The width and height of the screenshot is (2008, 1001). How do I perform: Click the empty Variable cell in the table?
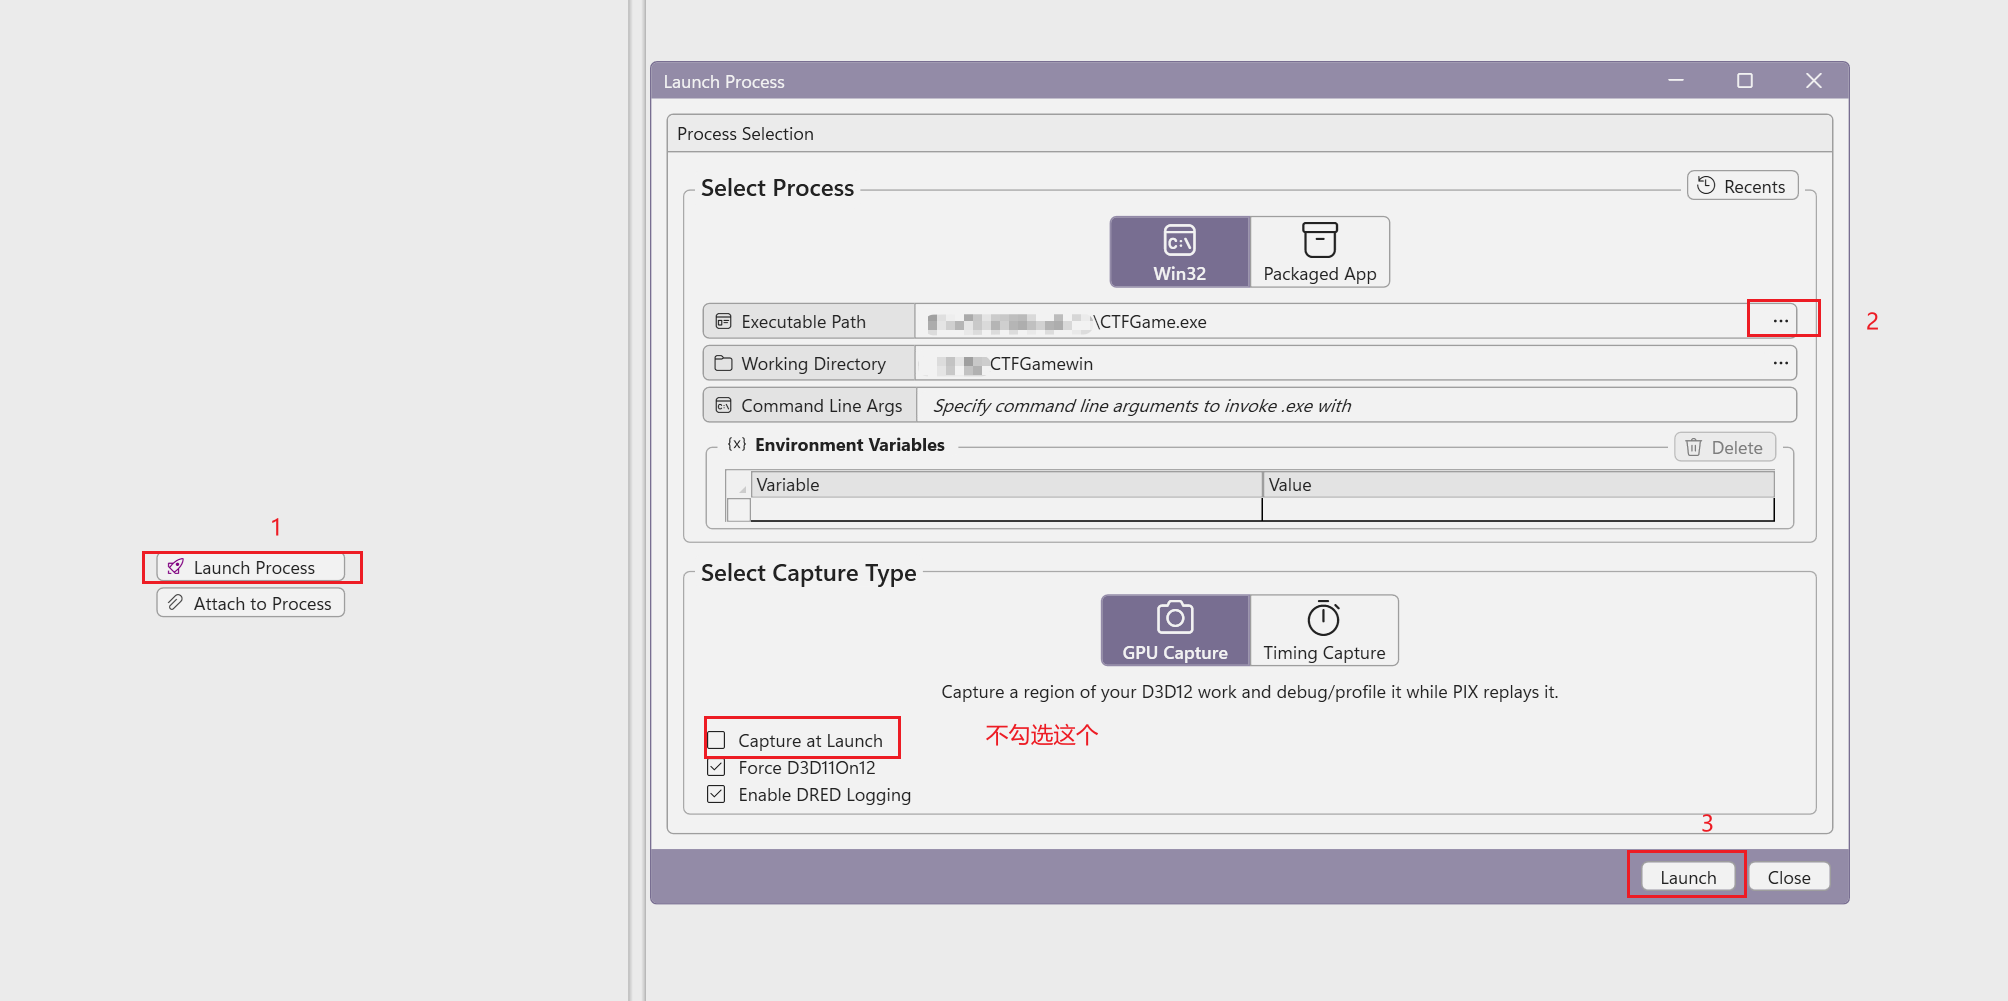[x=1006, y=509]
